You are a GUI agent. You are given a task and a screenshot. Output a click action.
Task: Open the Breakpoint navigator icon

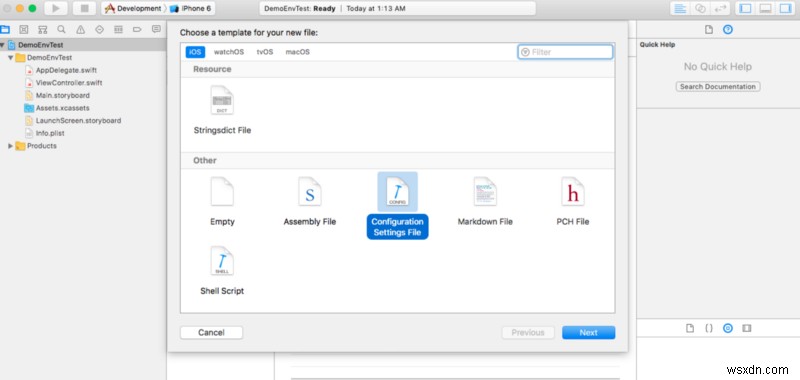(137, 30)
